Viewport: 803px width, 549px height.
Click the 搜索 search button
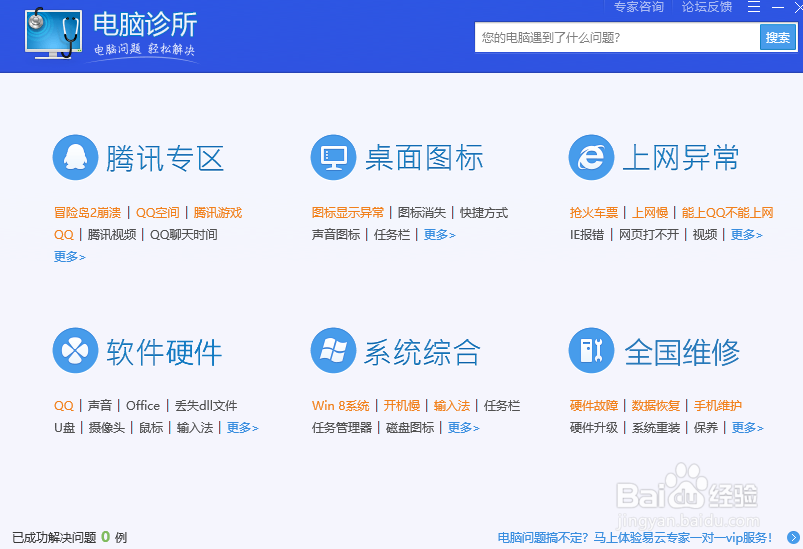coord(777,37)
